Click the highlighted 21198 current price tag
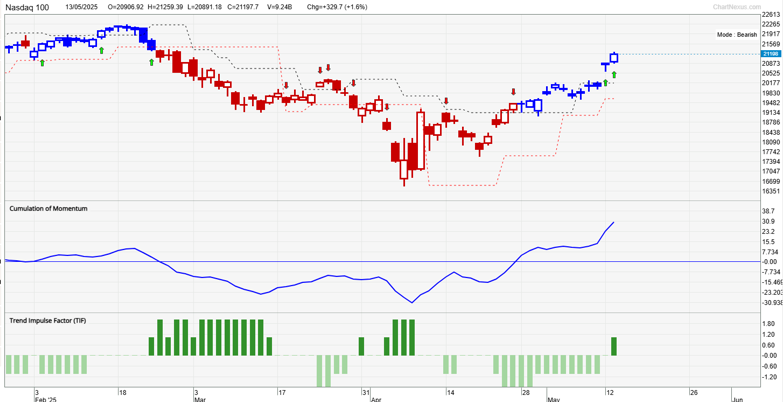The height and width of the screenshot is (402, 783). [770, 54]
